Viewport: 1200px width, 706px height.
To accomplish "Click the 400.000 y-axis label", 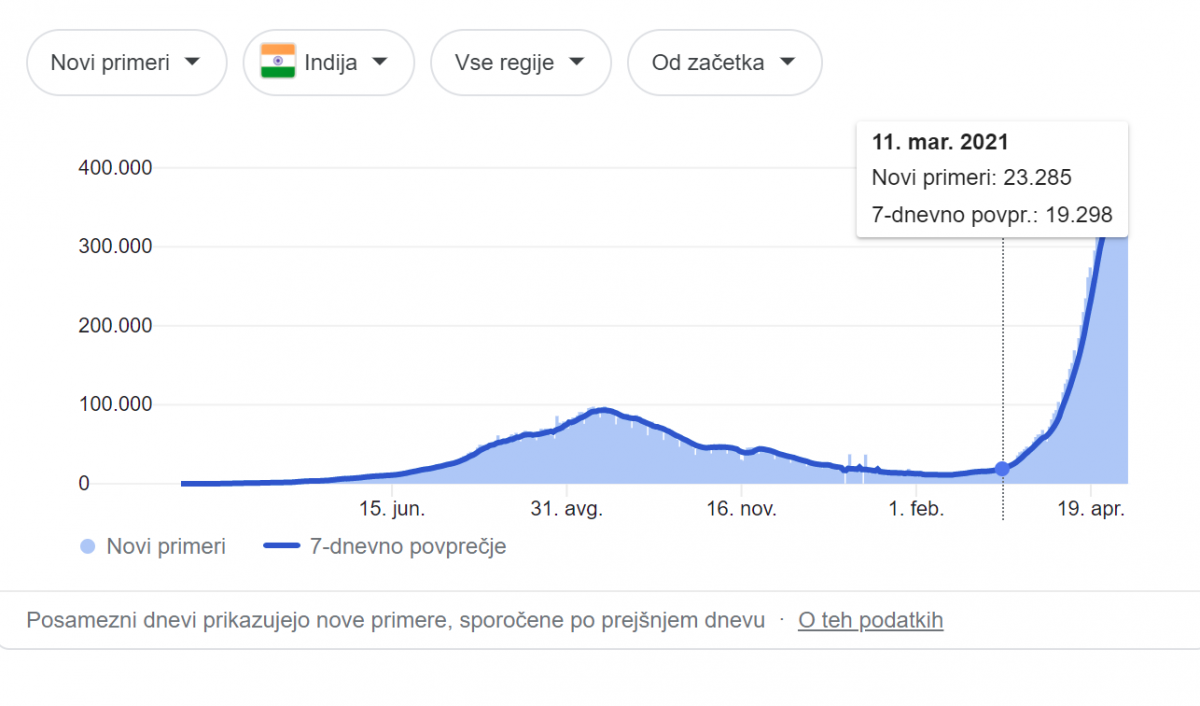I will [x=115, y=168].
